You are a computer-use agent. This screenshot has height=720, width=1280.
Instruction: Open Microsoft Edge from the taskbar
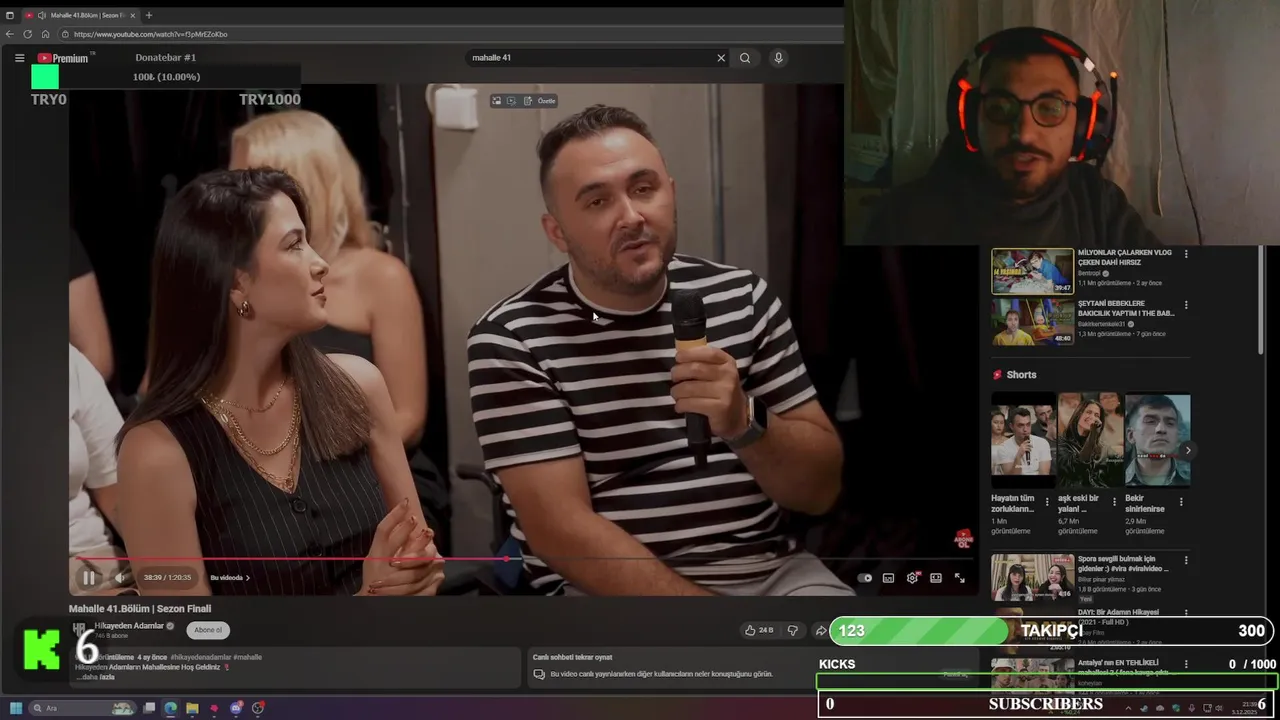click(170, 708)
